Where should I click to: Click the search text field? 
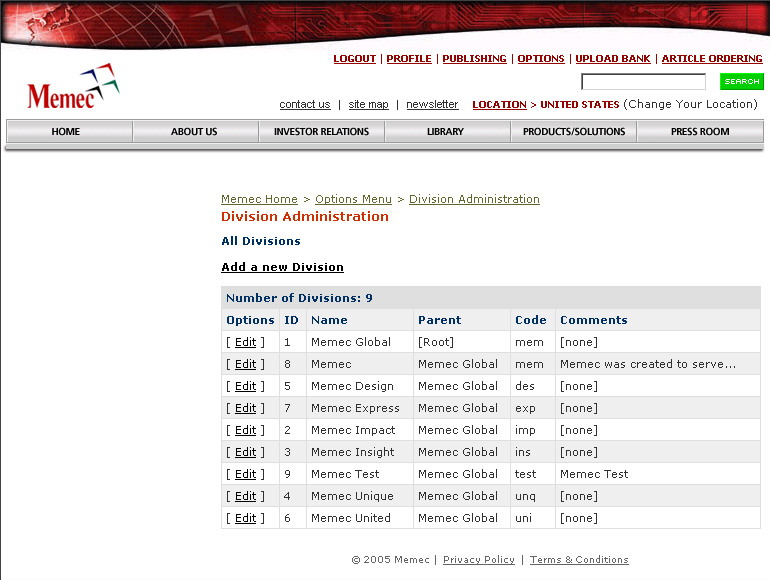(643, 82)
